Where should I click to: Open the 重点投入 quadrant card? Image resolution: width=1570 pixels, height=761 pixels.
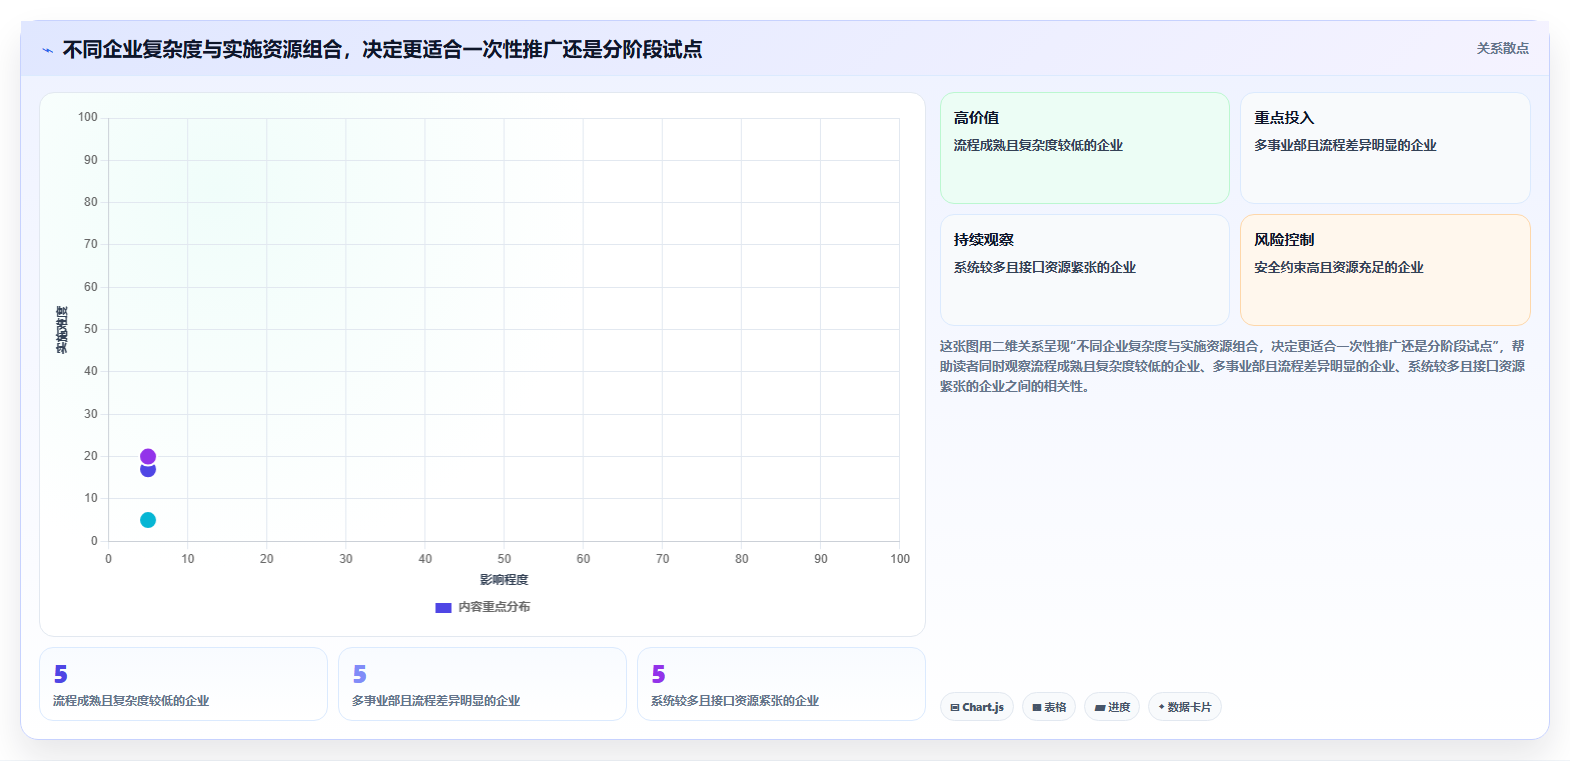pos(1385,148)
